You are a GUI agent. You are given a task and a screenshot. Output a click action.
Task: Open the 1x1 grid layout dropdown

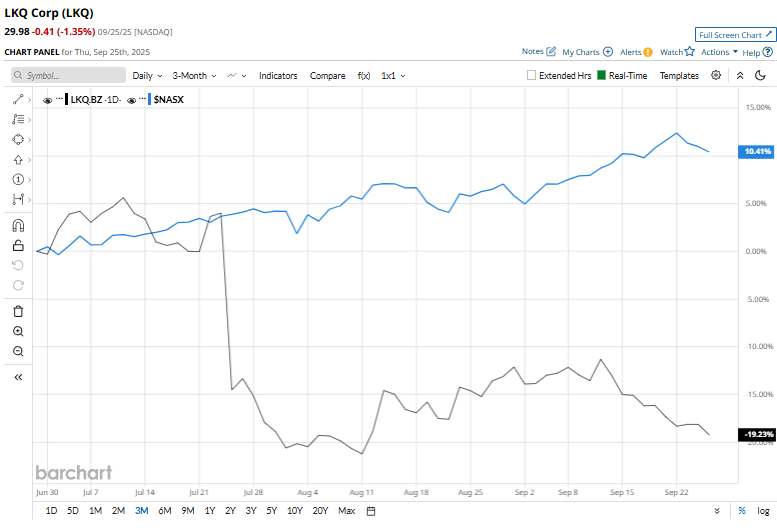393,76
